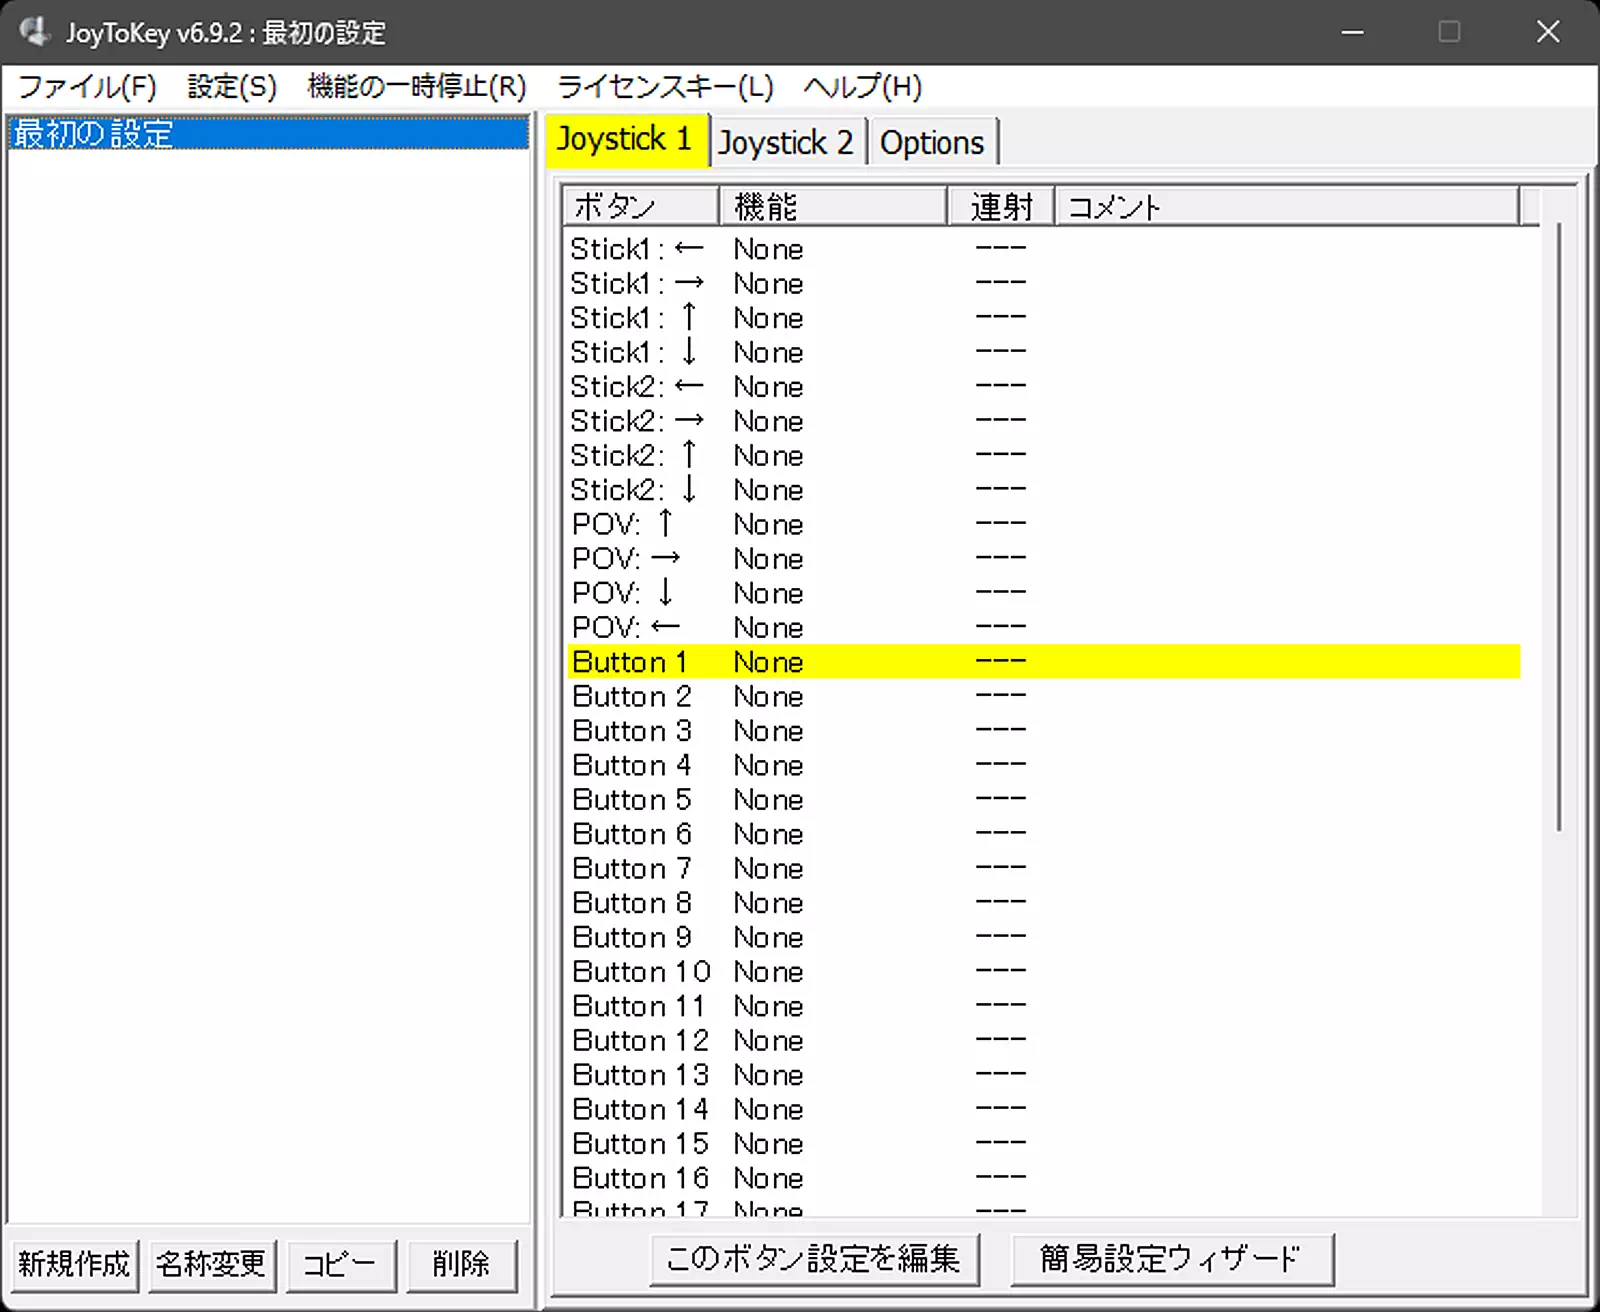Viewport: 1600px width, 1312px height.
Task: Select the 最初の設定 profile in the list
Action: click(x=268, y=133)
